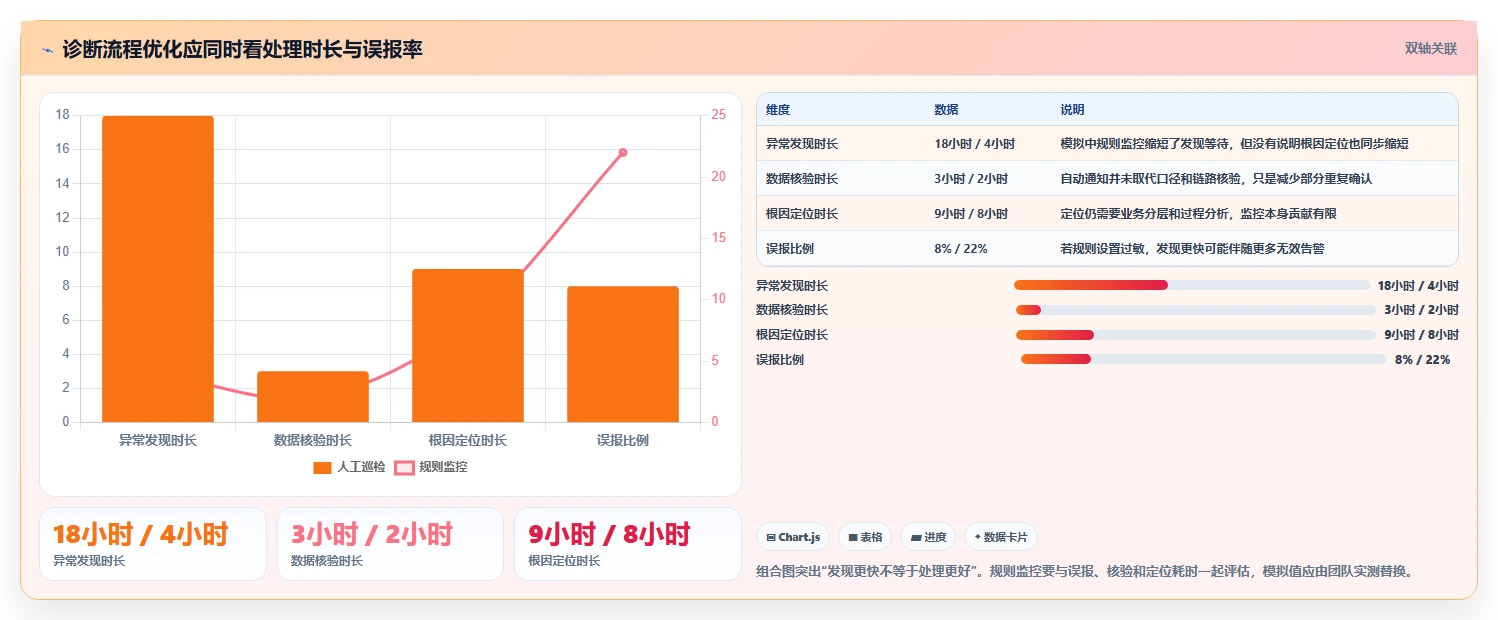The width and height of the screenshot is (1498, 620).
Task: Click the 18小时 / 4小时 data card
Action: [153, 544]
